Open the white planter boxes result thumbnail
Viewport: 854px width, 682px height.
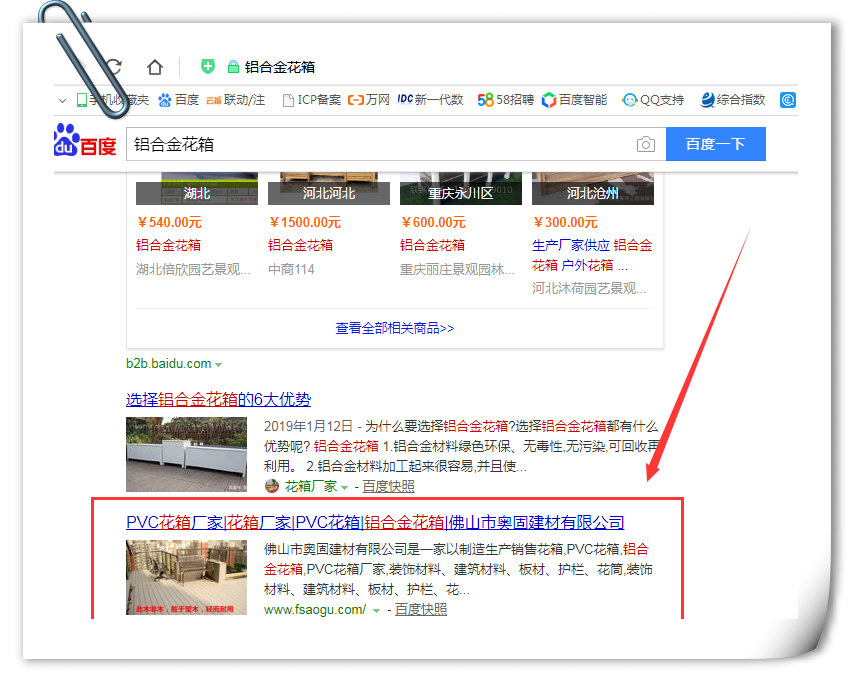(186, 454)
